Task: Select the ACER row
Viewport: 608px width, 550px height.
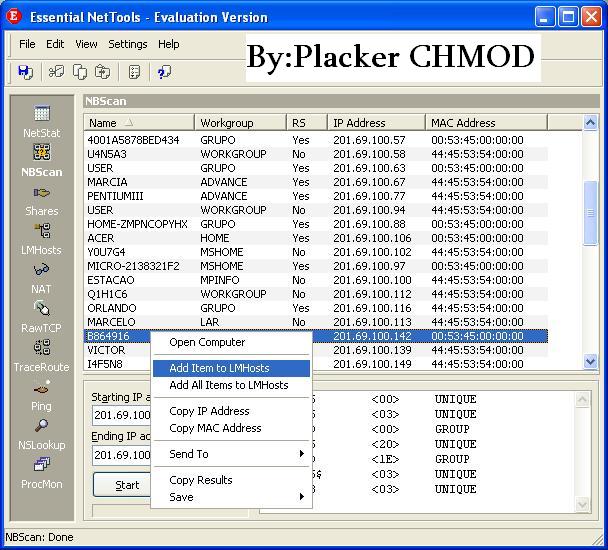Action: [x=316, y=238]
